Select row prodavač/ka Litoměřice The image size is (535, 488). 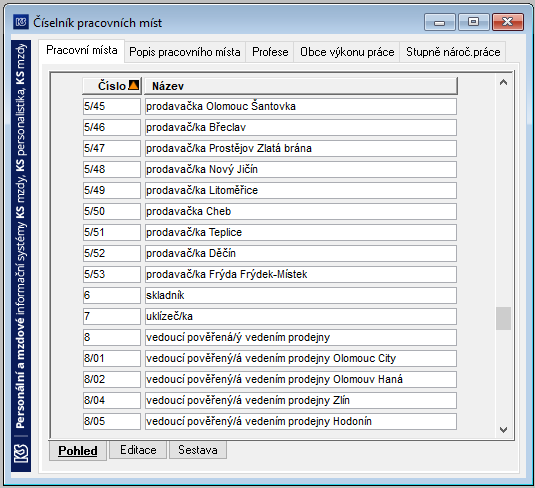301,190
